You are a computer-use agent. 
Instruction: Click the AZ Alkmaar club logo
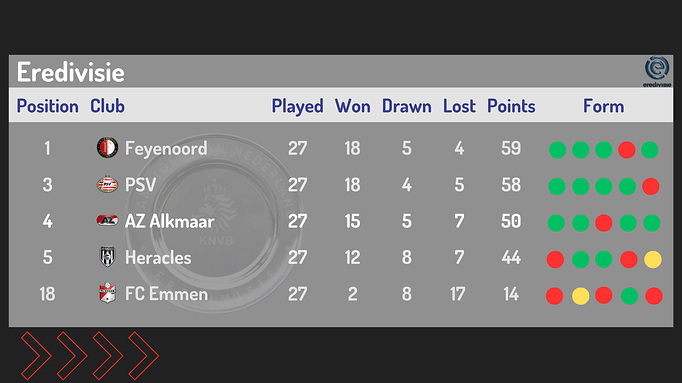(x=107, y=221)
